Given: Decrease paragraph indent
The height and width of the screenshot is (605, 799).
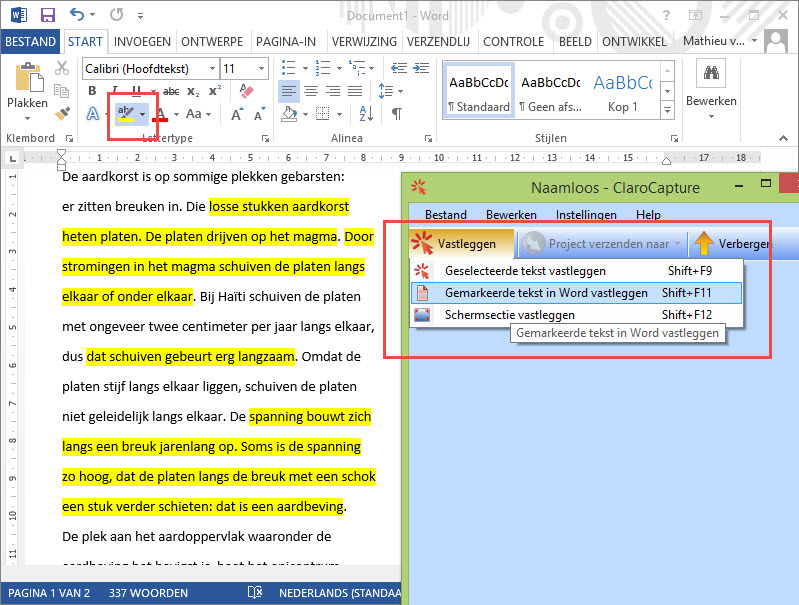Looking at the screenshot, I should tap(398, 68).
